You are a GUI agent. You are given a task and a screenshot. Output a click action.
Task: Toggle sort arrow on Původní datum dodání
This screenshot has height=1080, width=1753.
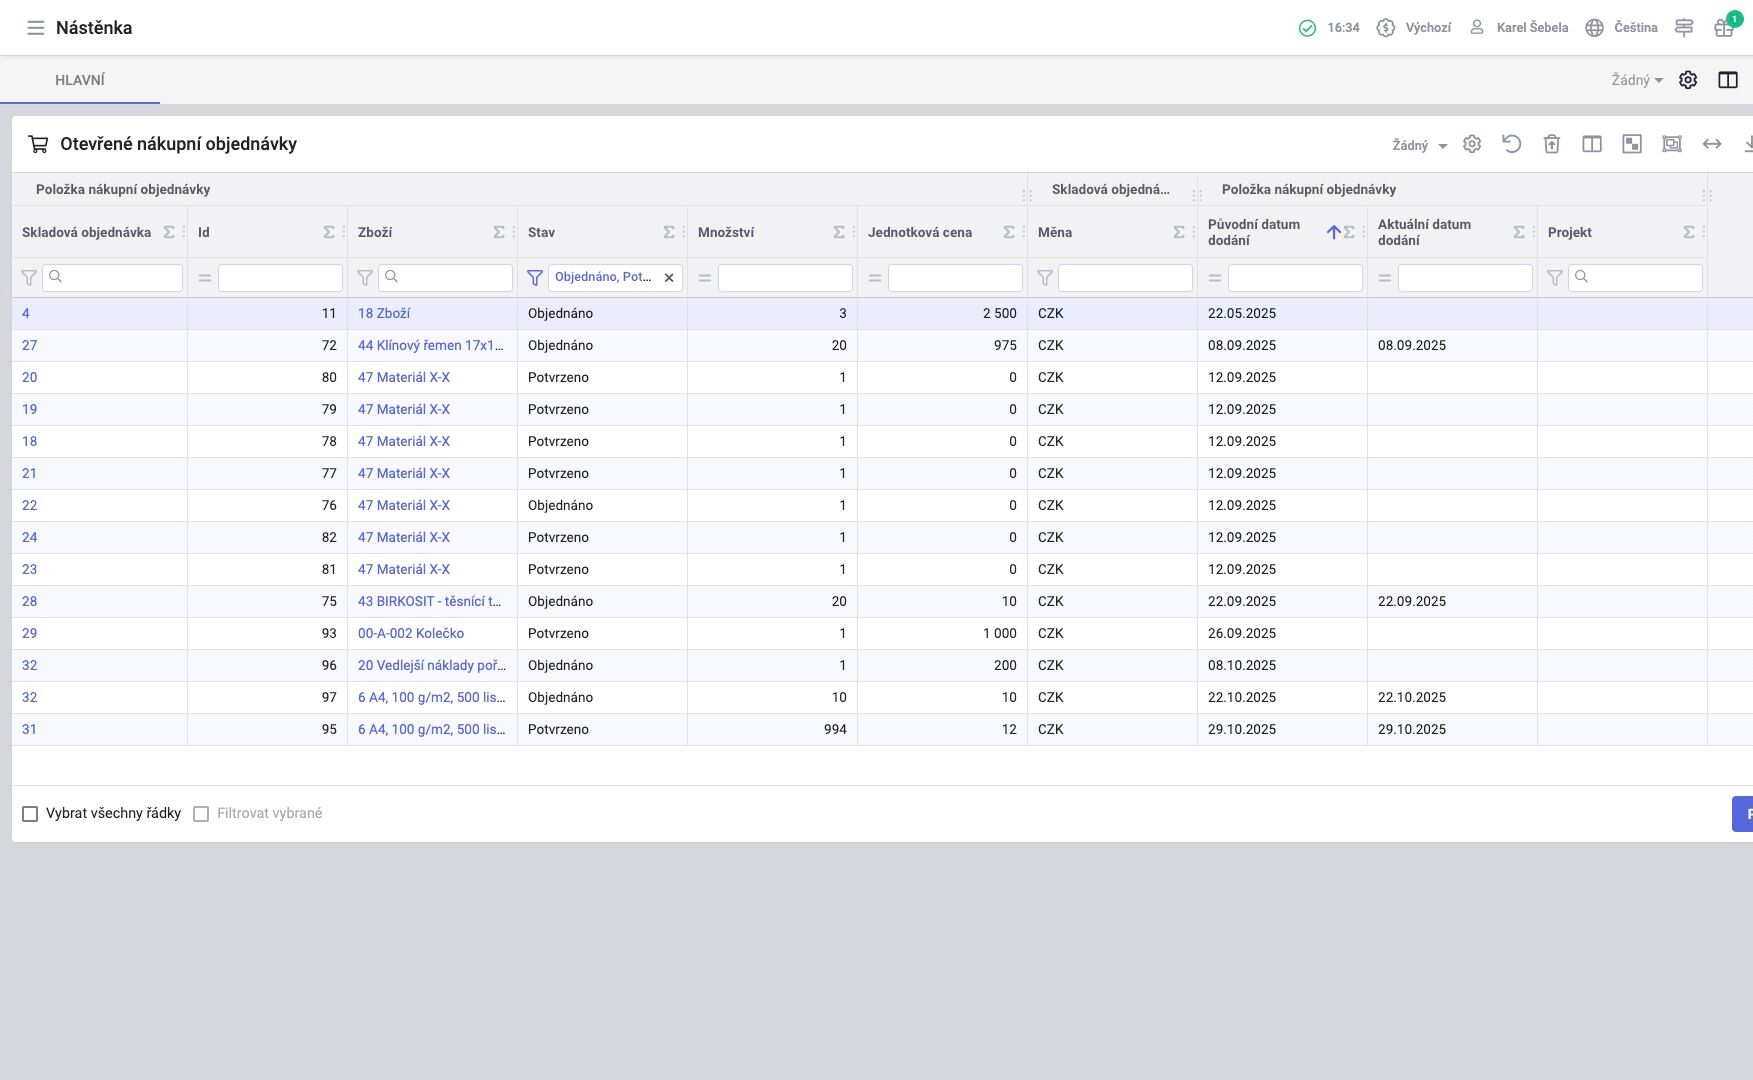coord(1333,232)
